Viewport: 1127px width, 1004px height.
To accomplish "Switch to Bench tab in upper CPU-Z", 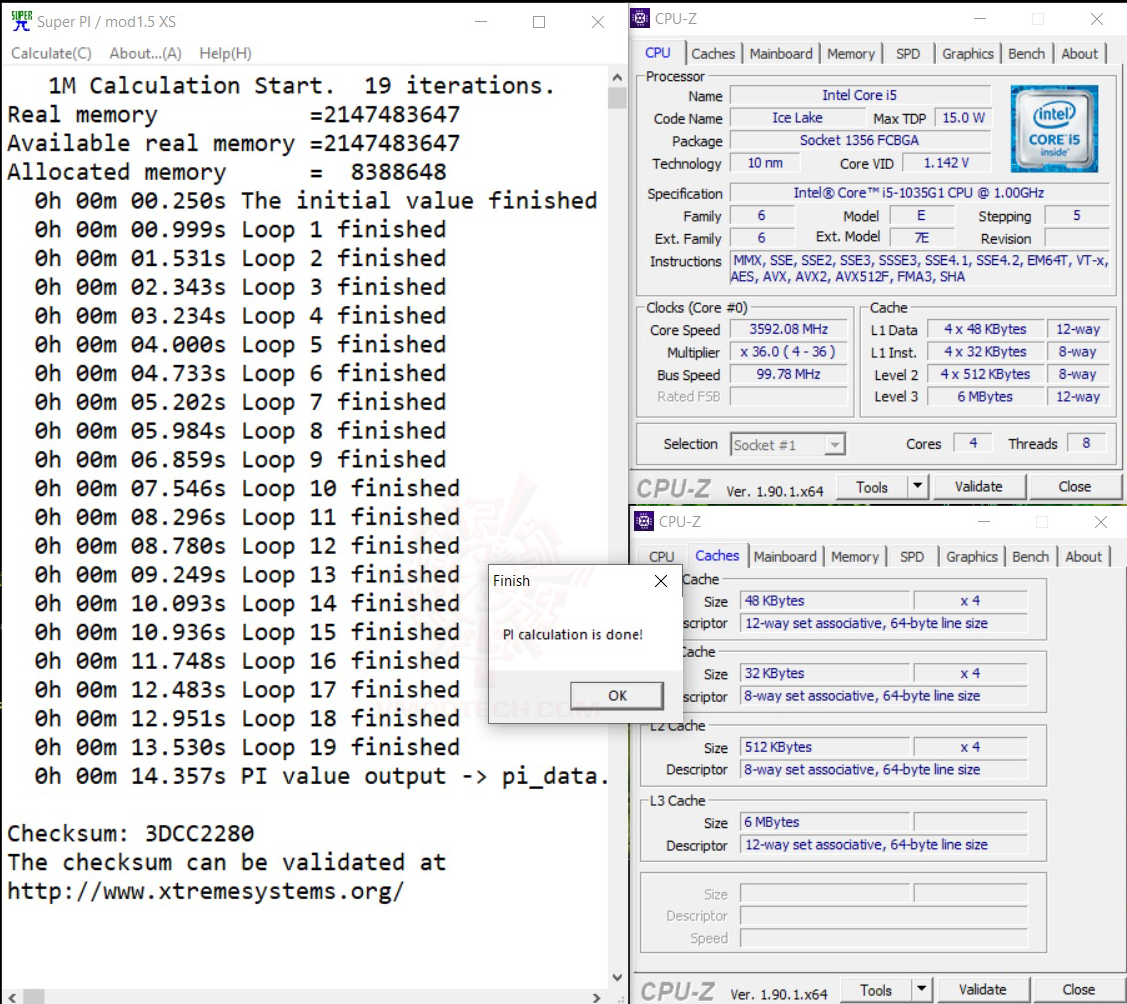I will [1026, 54].
